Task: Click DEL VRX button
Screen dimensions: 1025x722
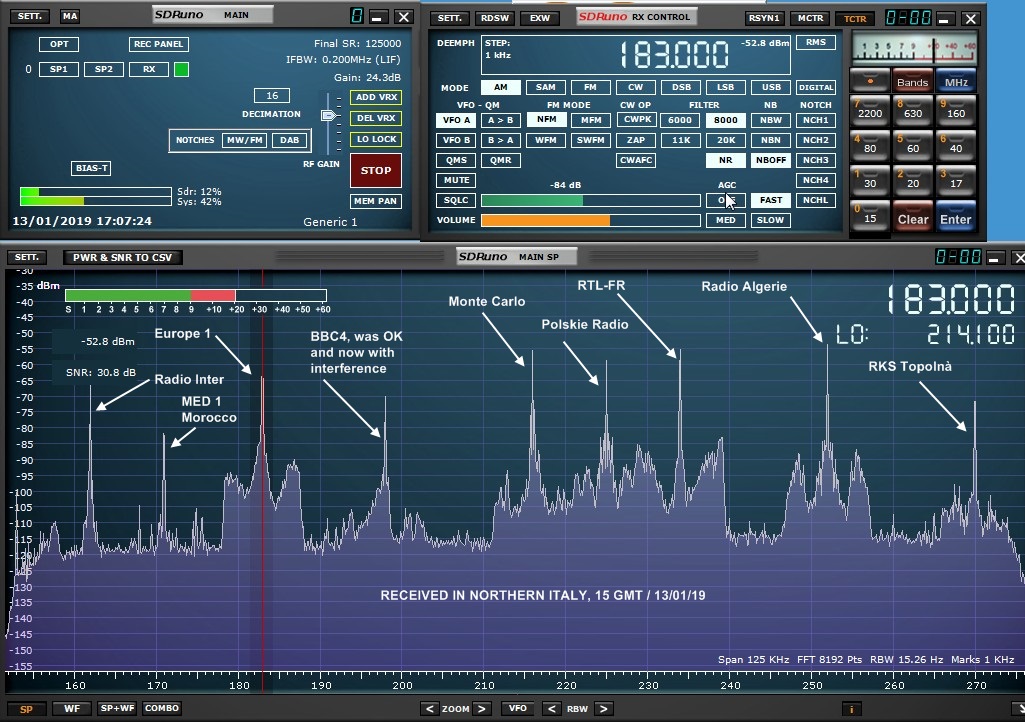Action: (376, 118)
